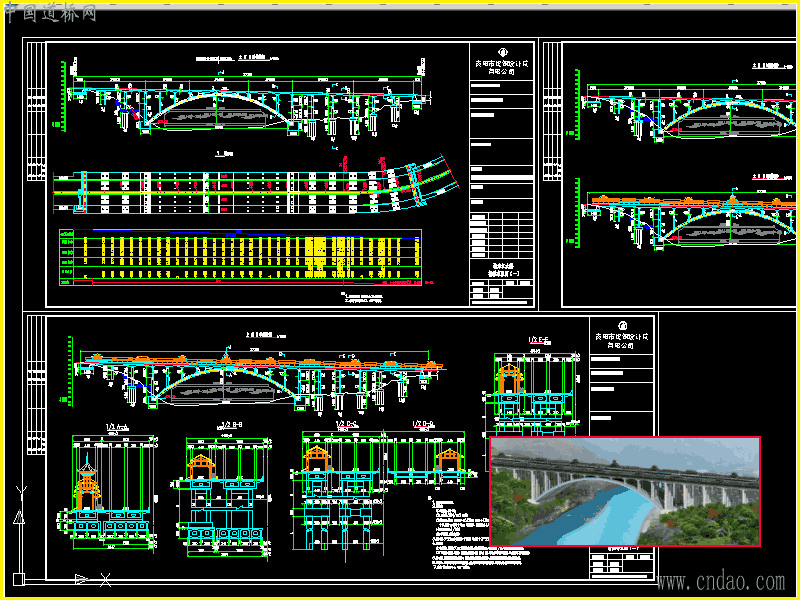
Task: Select the 1/2 E-E cross-section label
Action: 538,340
